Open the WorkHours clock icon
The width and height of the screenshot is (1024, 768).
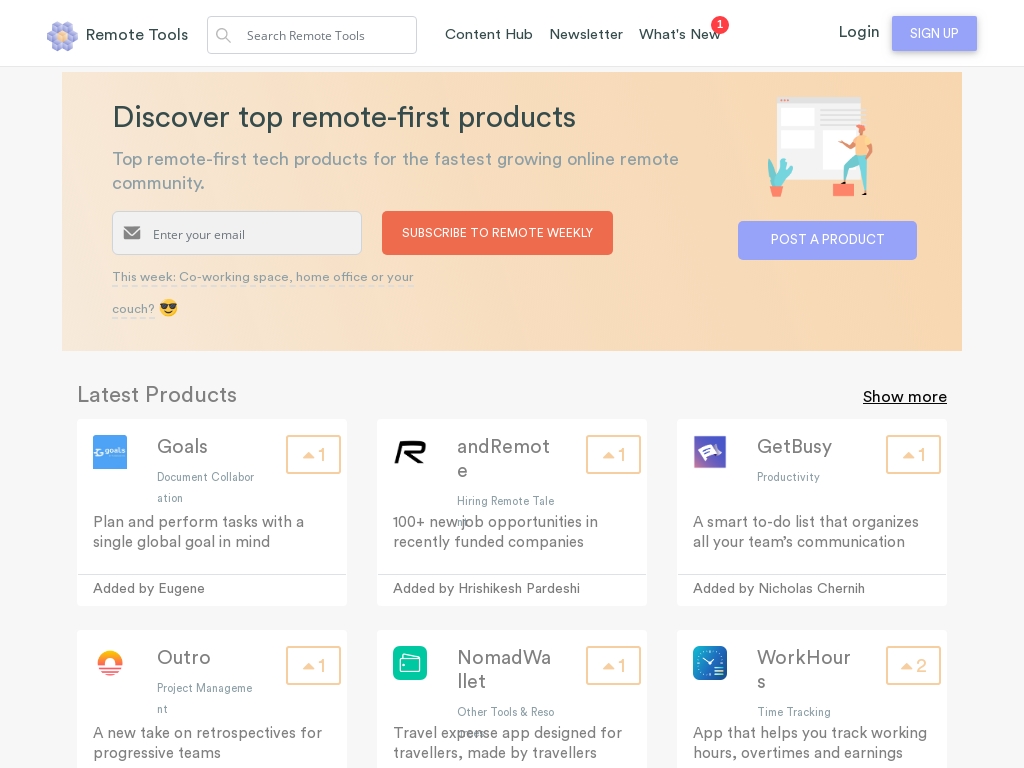coord(710,663)
